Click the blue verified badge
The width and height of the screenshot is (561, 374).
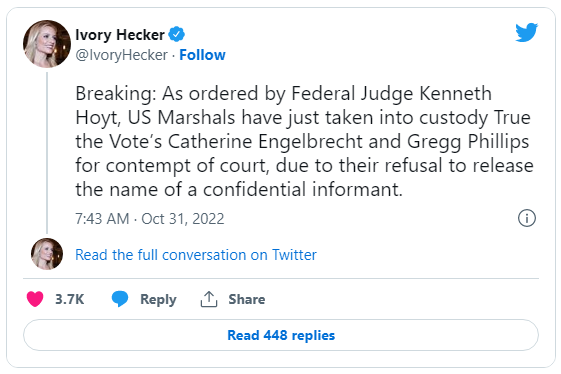pyautogui.click(x=177, y=34)
